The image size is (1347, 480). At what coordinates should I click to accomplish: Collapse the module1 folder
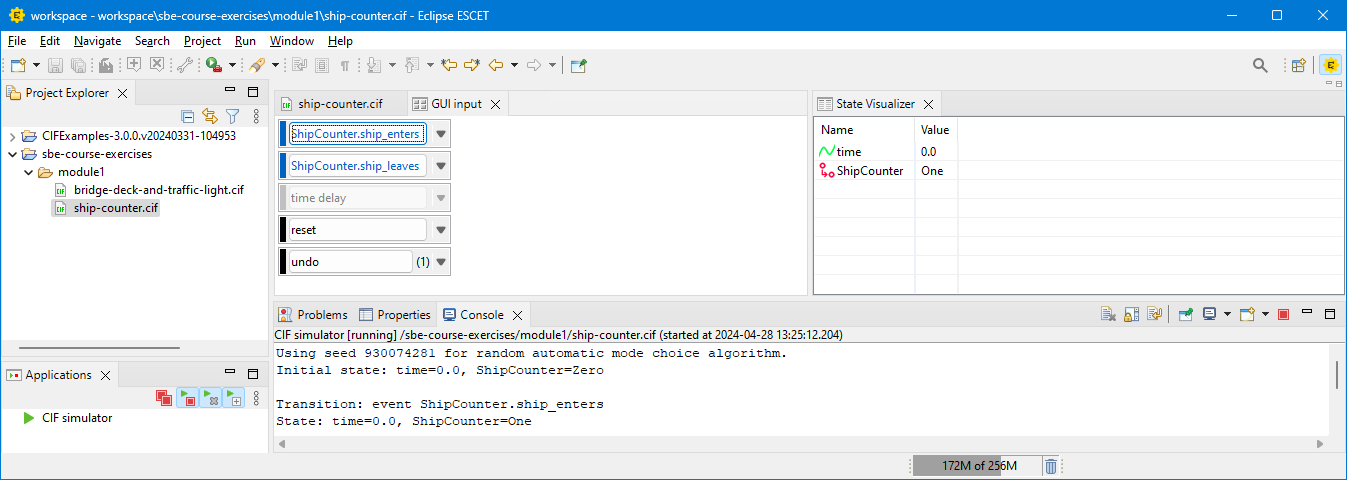tap(28, 172)
